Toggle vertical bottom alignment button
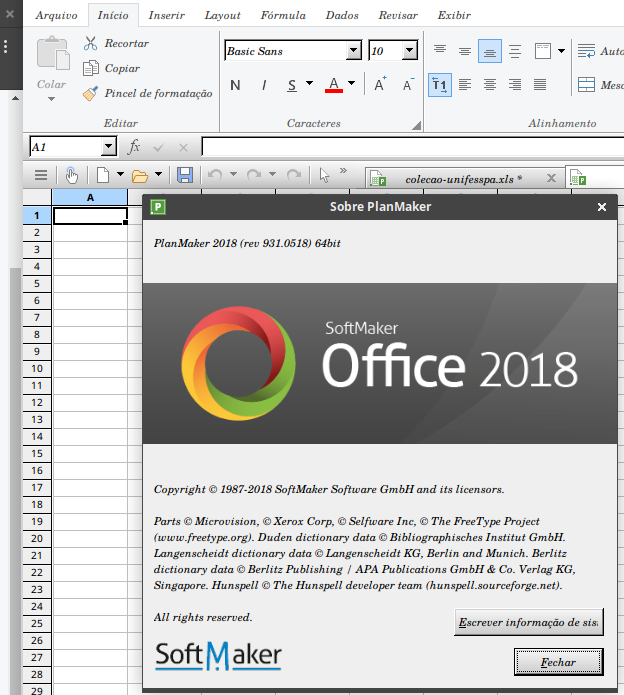624x695 pixels. click(490, 51)
